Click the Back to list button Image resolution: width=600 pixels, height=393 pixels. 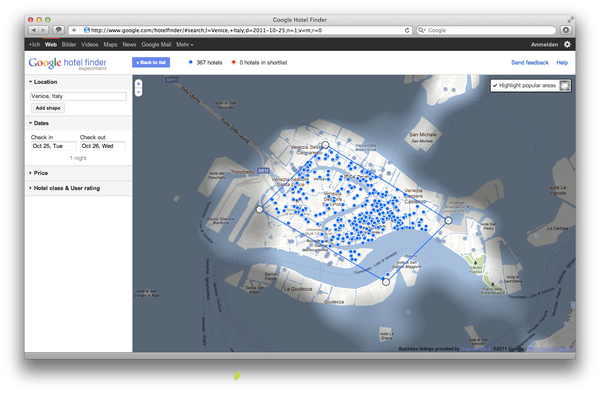pos(151,62)
